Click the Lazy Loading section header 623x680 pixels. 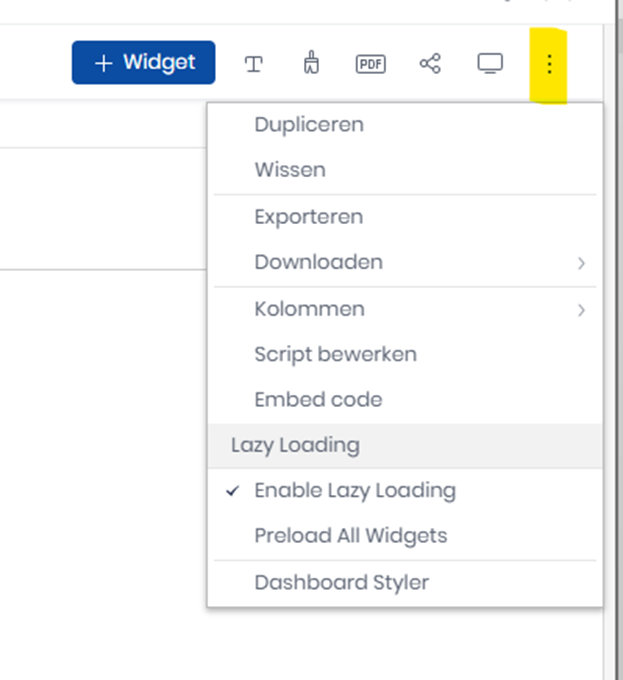(295, 445)
